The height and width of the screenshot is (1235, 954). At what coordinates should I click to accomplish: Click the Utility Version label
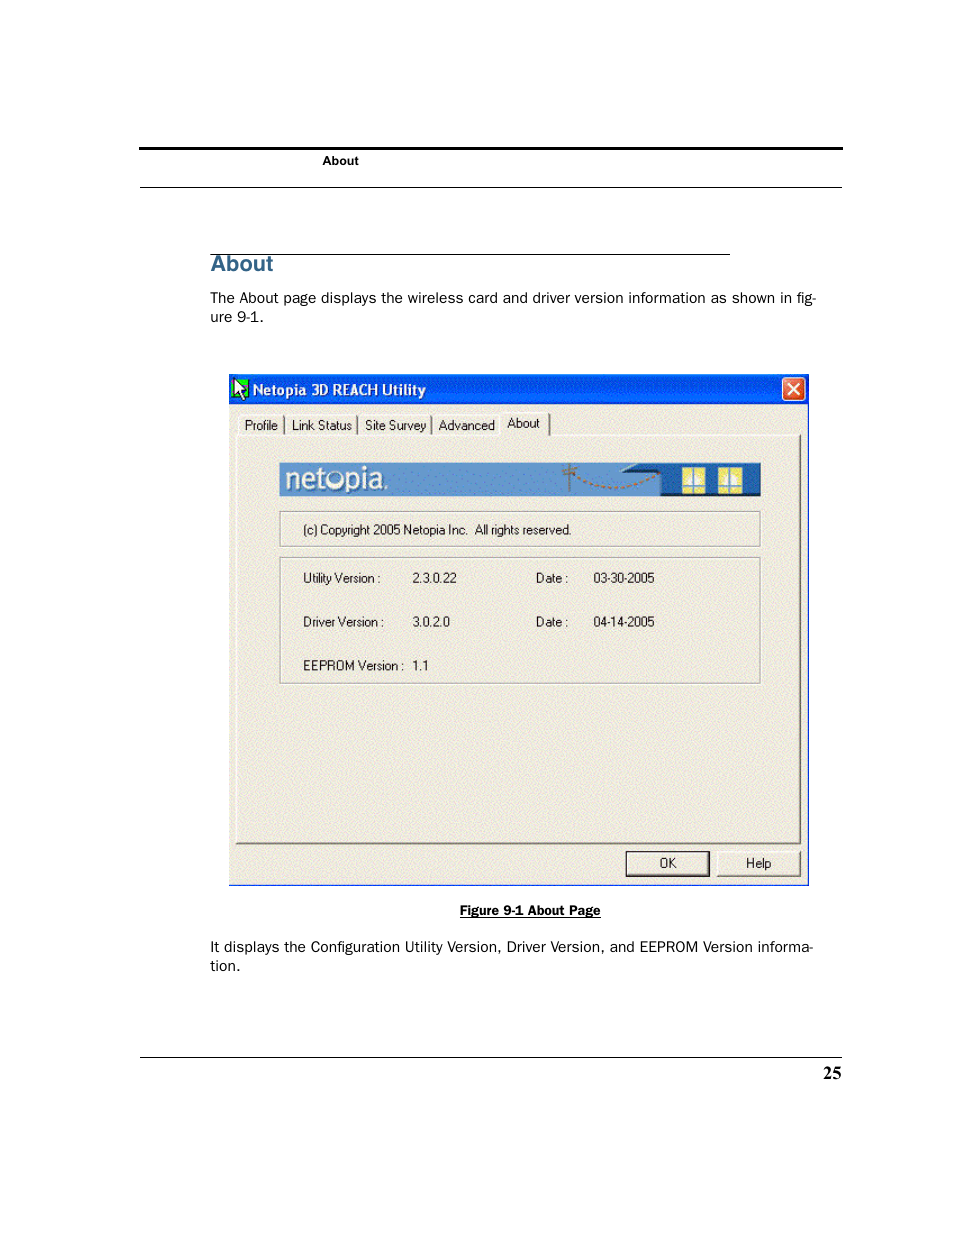tap(341, 578)
